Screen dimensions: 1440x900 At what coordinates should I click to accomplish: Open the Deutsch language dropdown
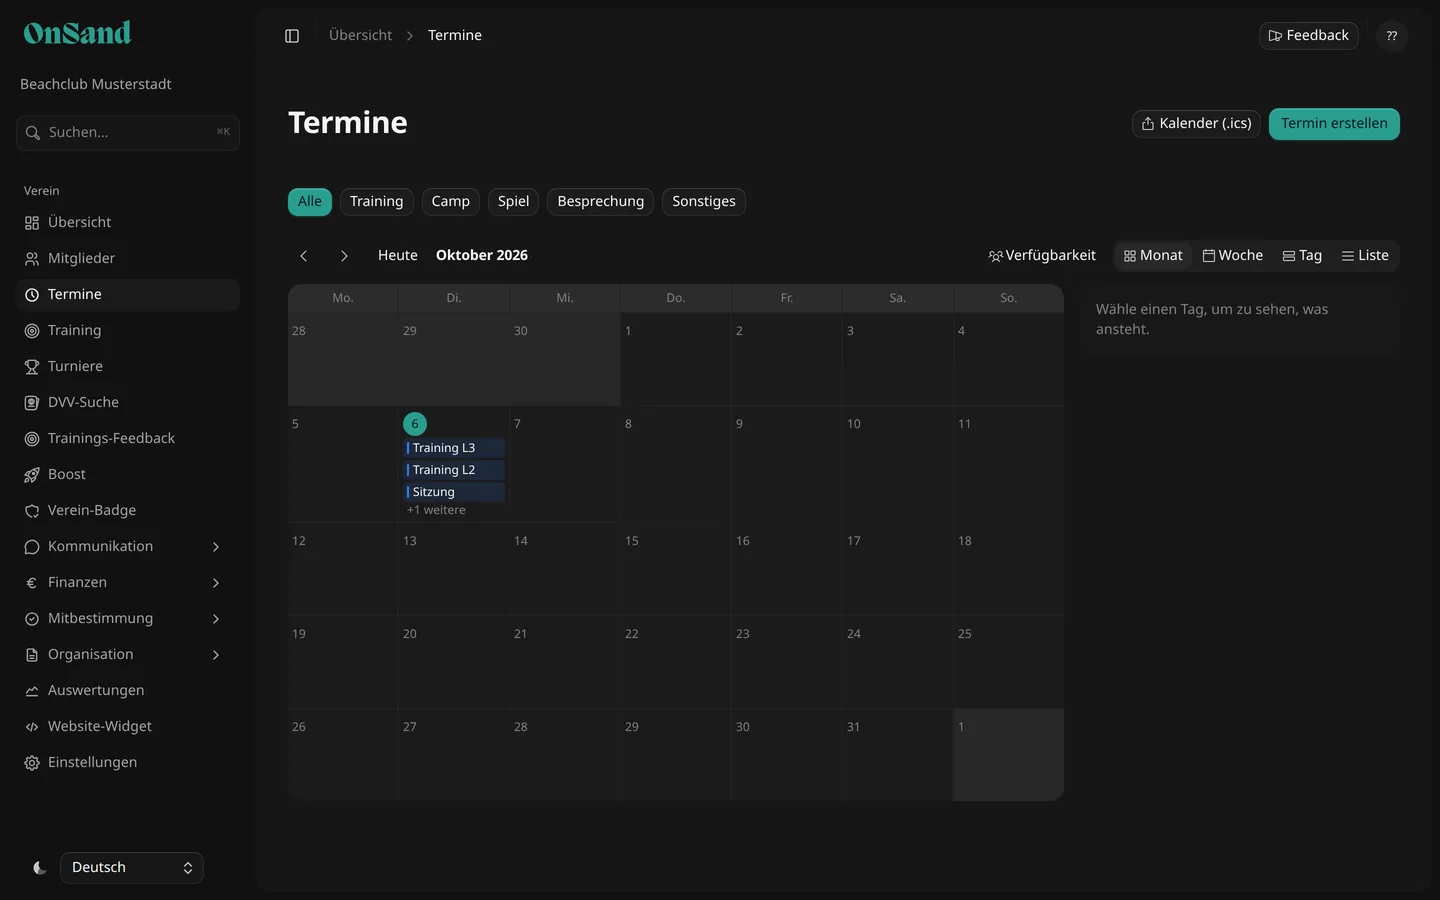pyautogui.click(x=132, y=868)
